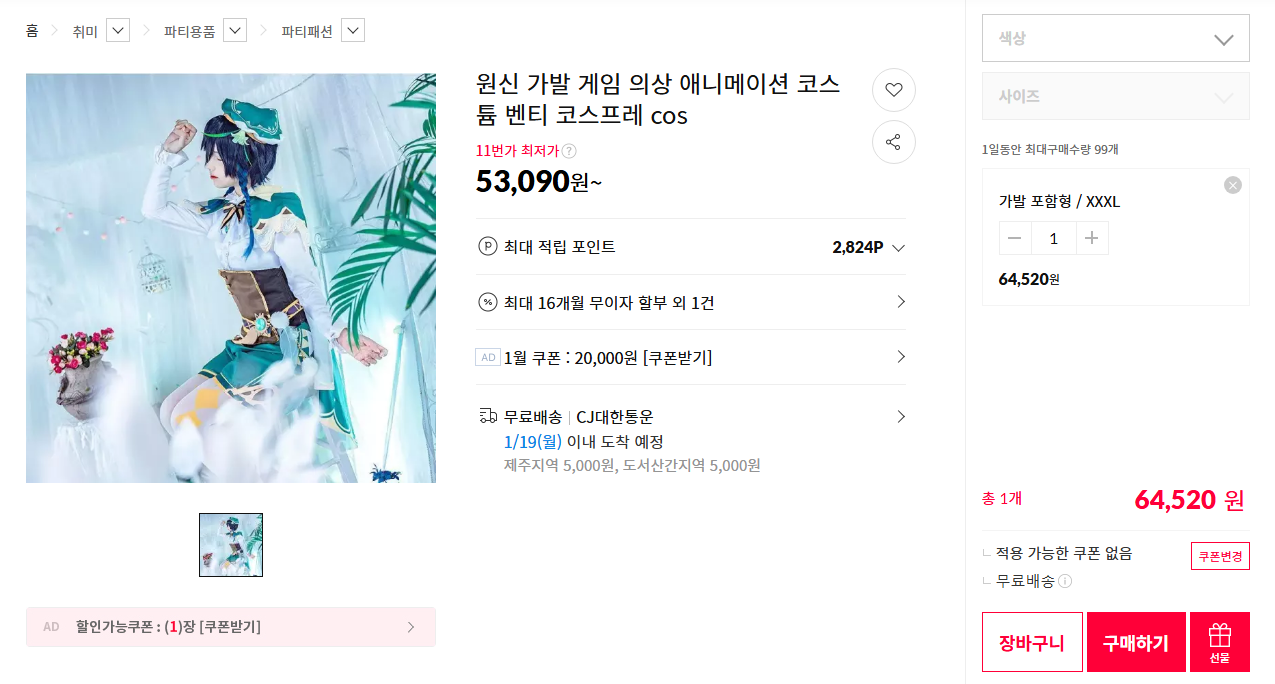Increase quantity with the plus button

coord(1092,238)
